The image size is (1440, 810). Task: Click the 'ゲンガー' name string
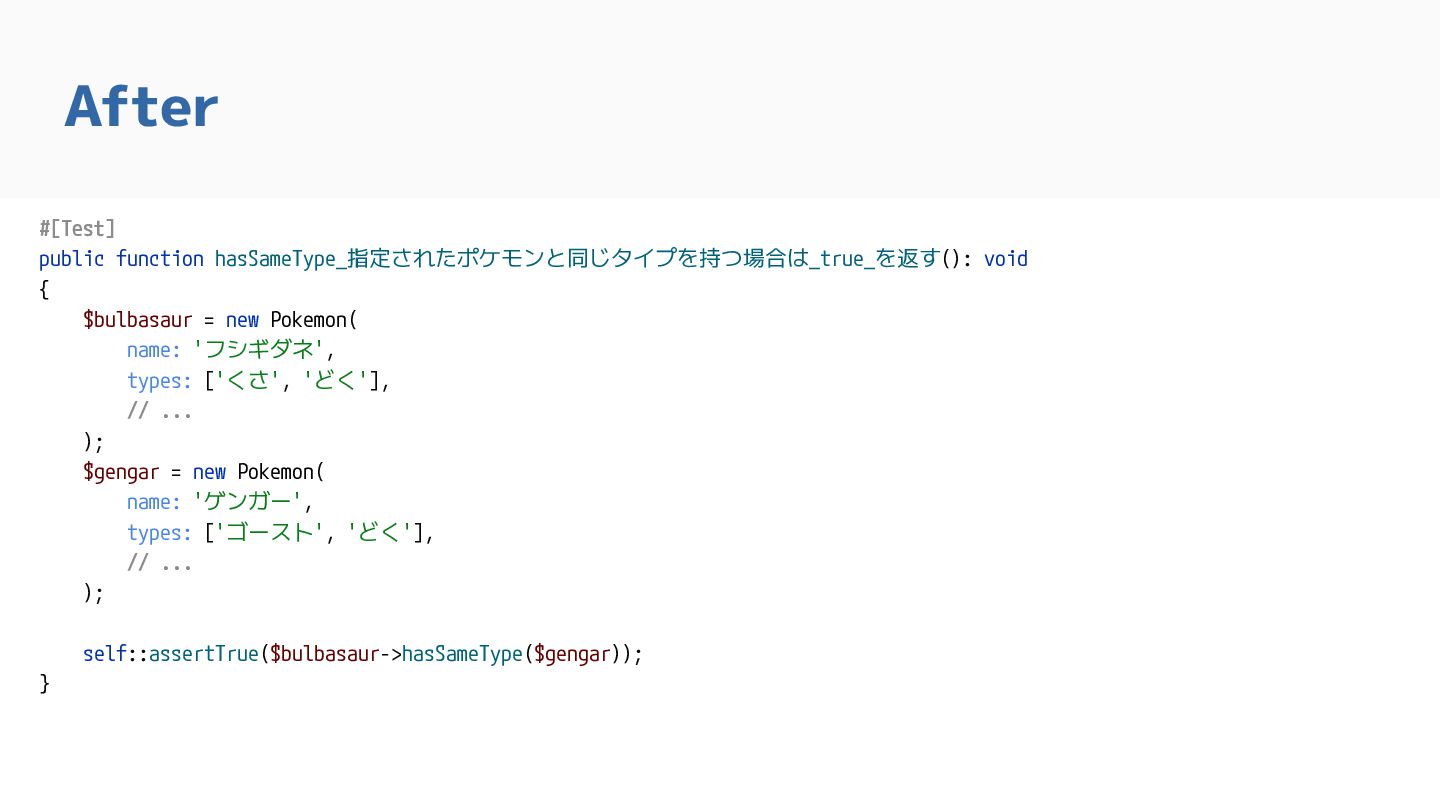248,502
